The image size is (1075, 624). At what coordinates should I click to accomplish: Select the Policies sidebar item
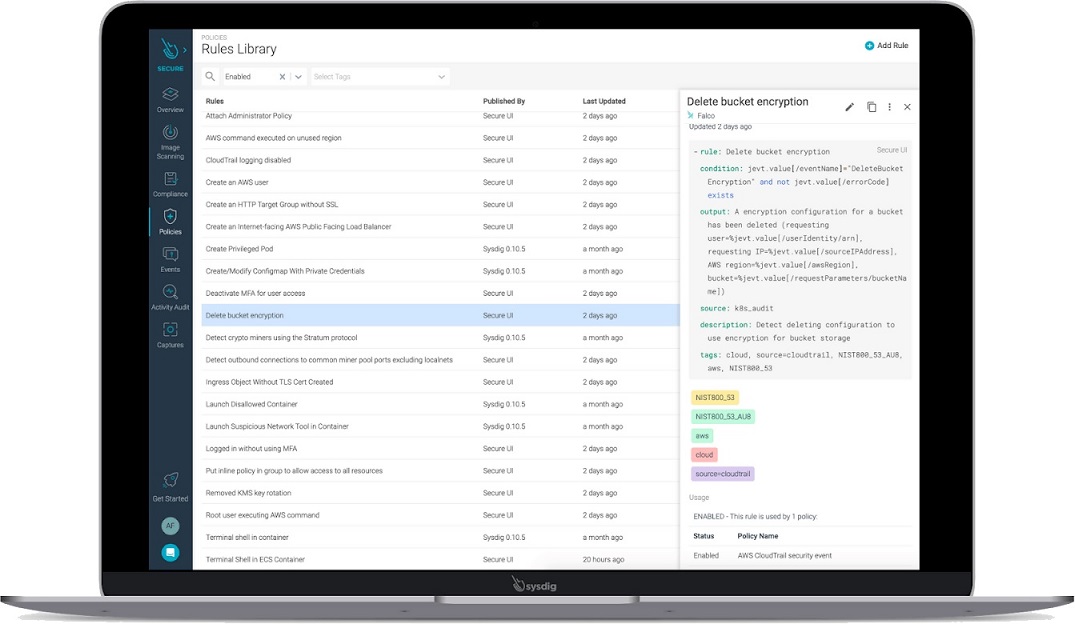tap(170, 221)
